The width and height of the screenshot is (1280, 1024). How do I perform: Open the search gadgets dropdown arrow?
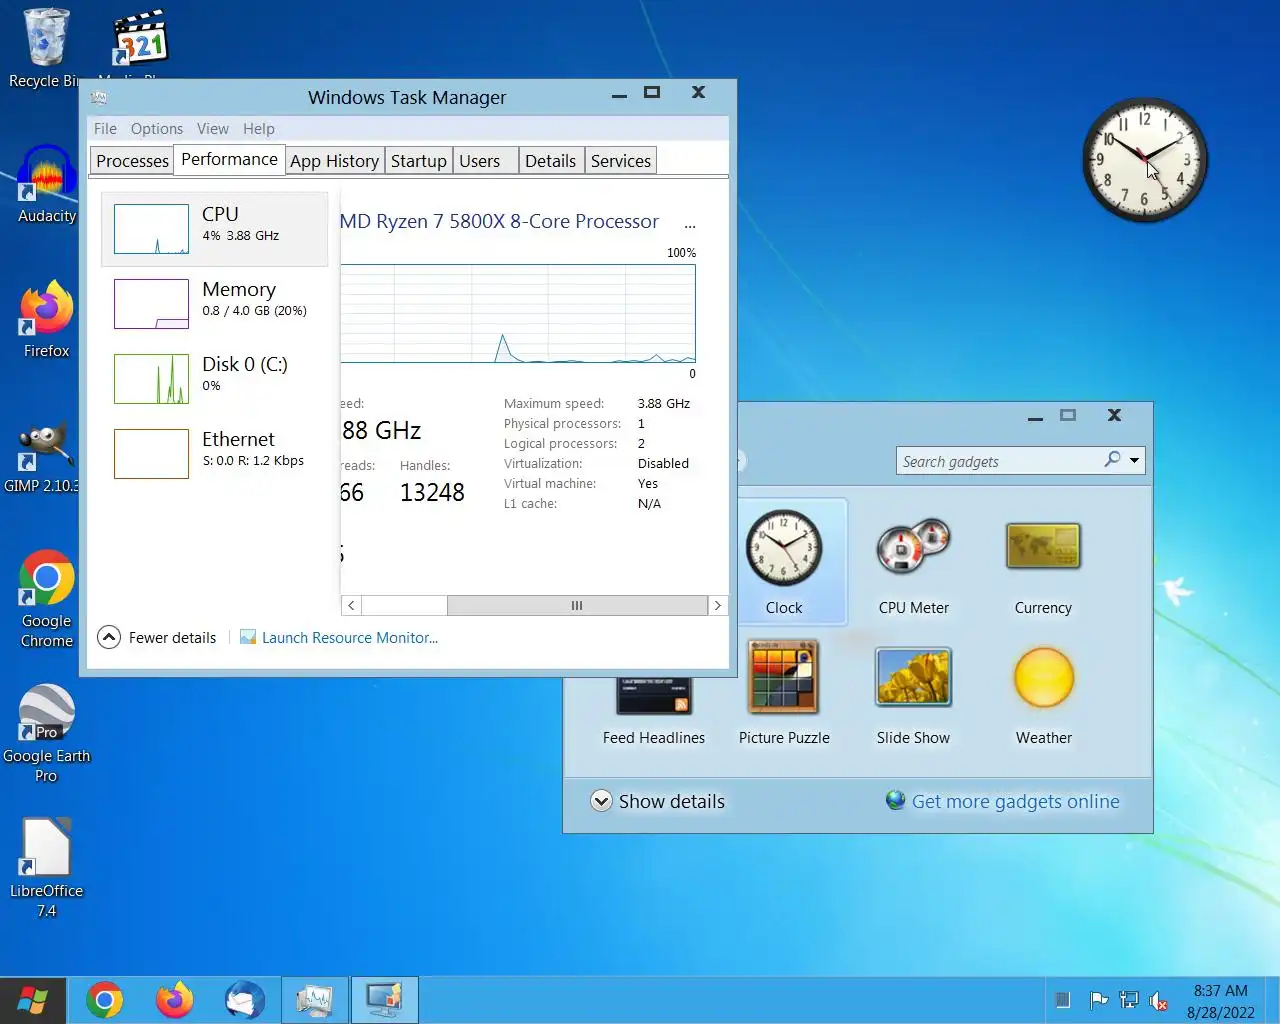coord(1134,460)
